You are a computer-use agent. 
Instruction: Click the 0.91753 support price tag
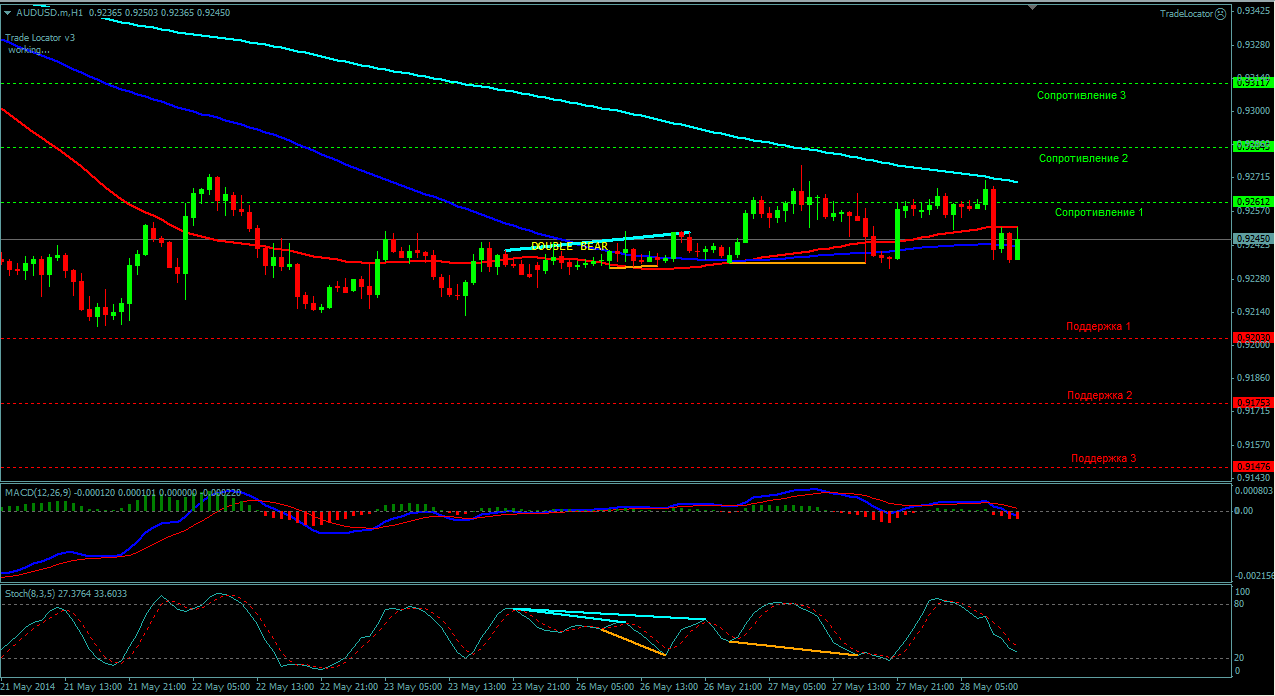(x=1253, y=403)
